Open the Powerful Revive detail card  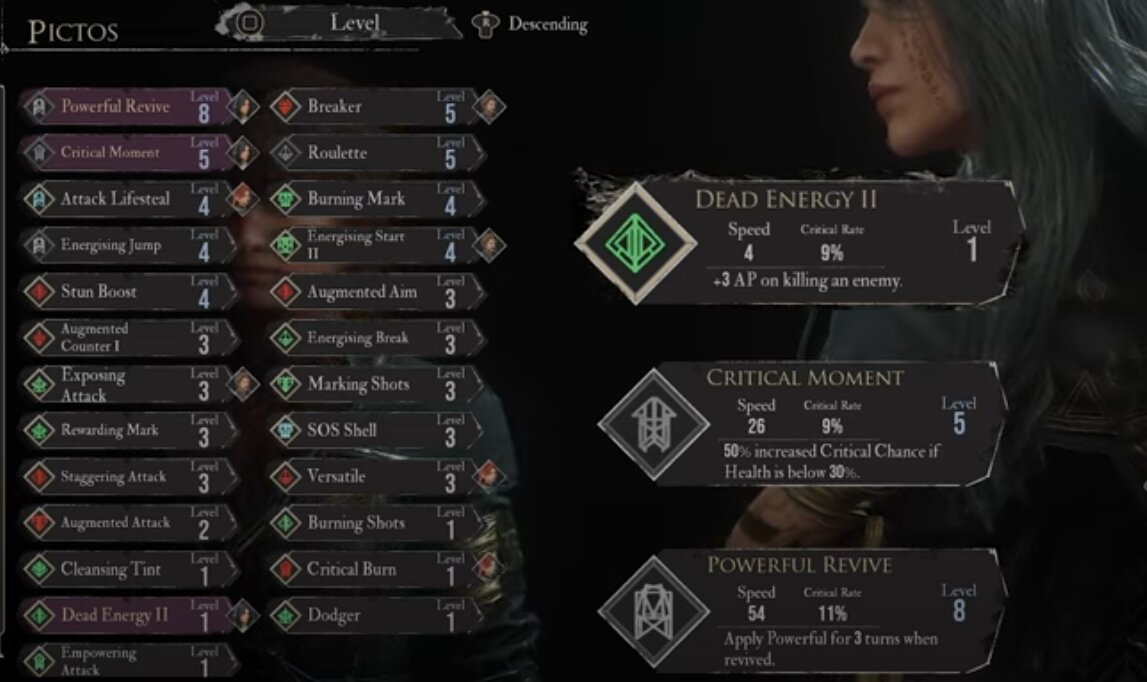coord(801,611)
